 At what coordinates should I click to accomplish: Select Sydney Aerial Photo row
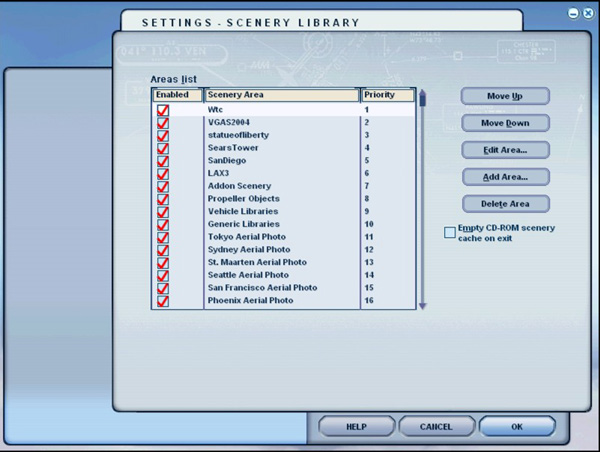[x=284, y=250]
